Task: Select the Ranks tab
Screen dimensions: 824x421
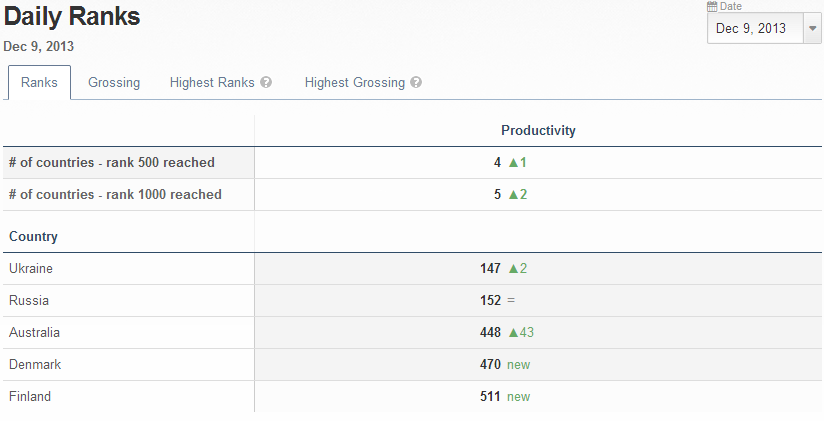Action: (x=39, y=83)
